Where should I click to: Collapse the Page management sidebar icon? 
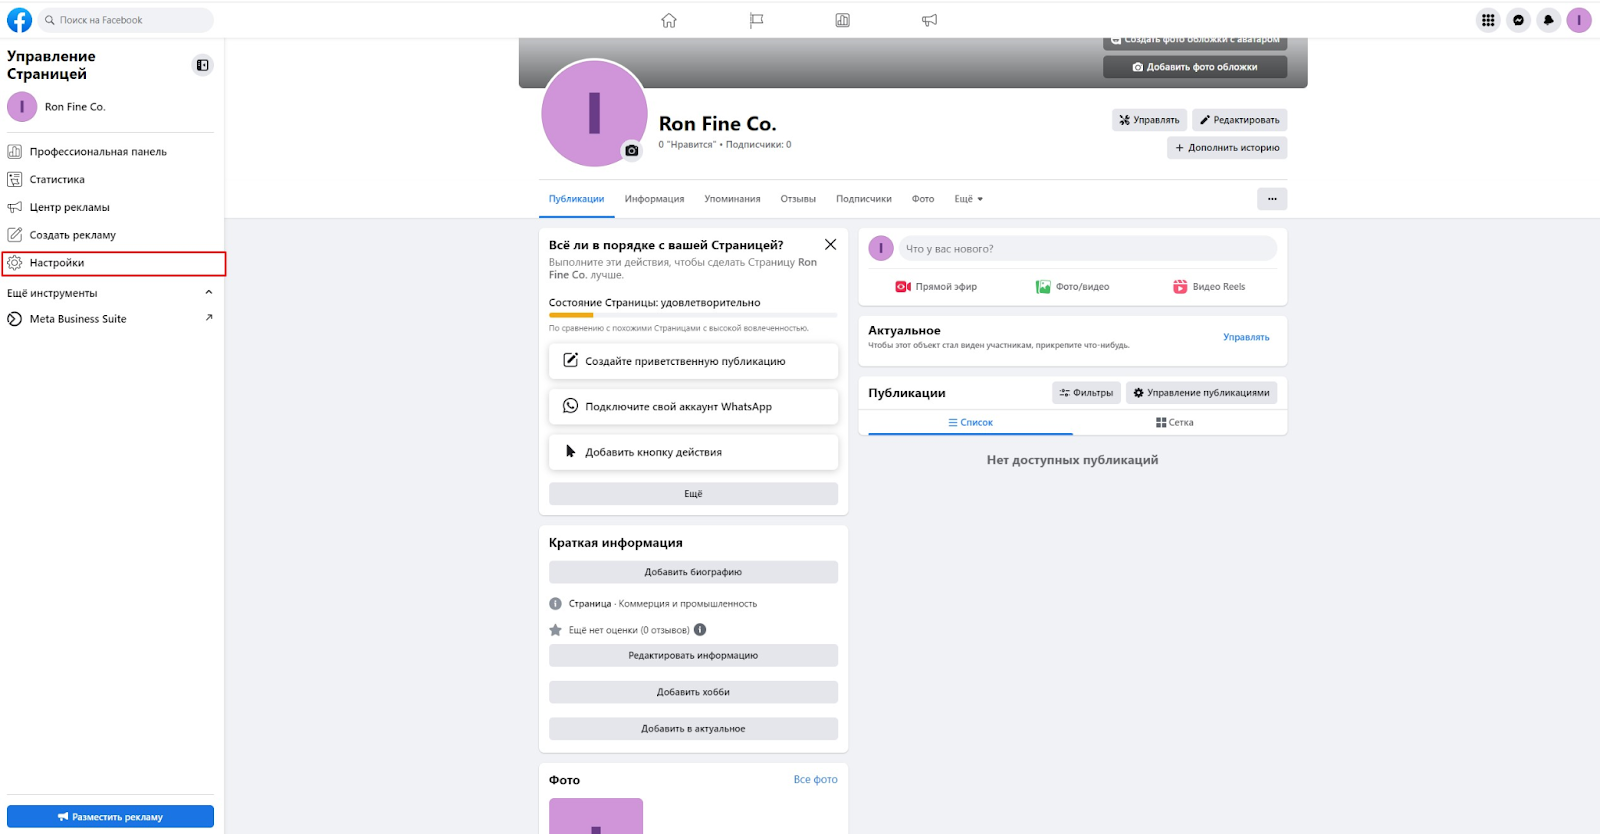click(x=202, y=65)
